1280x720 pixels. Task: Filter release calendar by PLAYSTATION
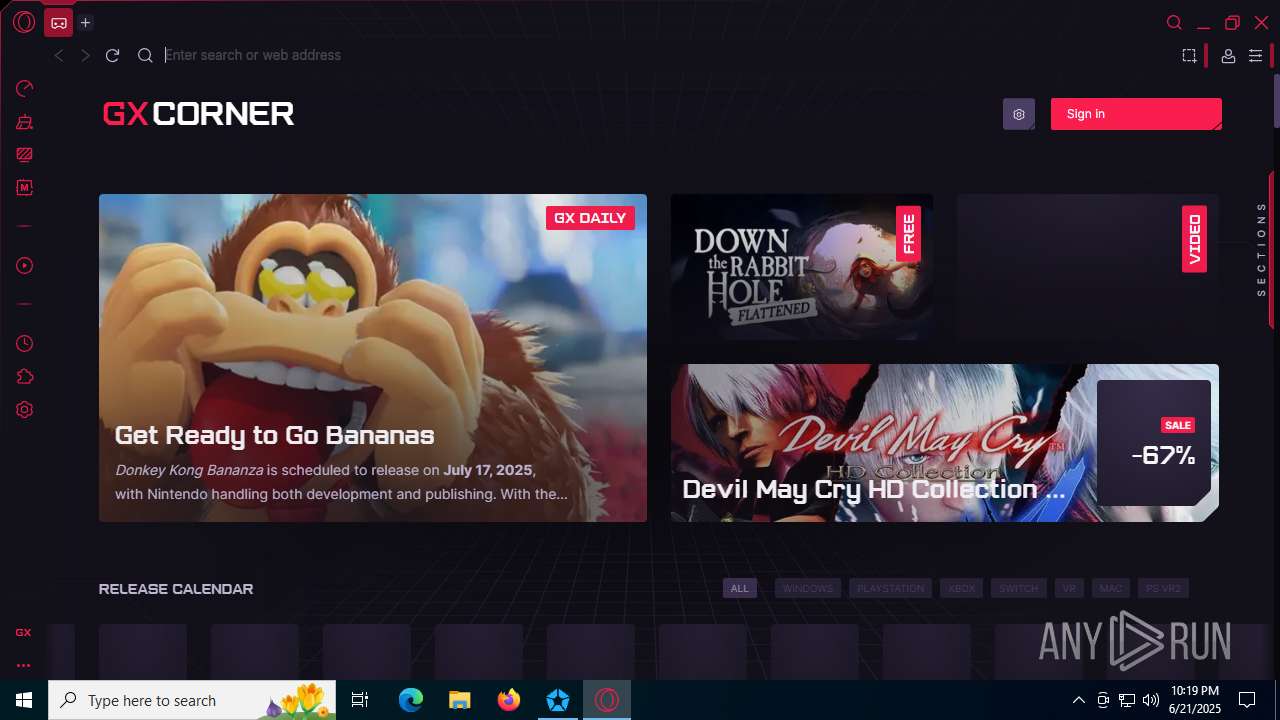[890, 588]
